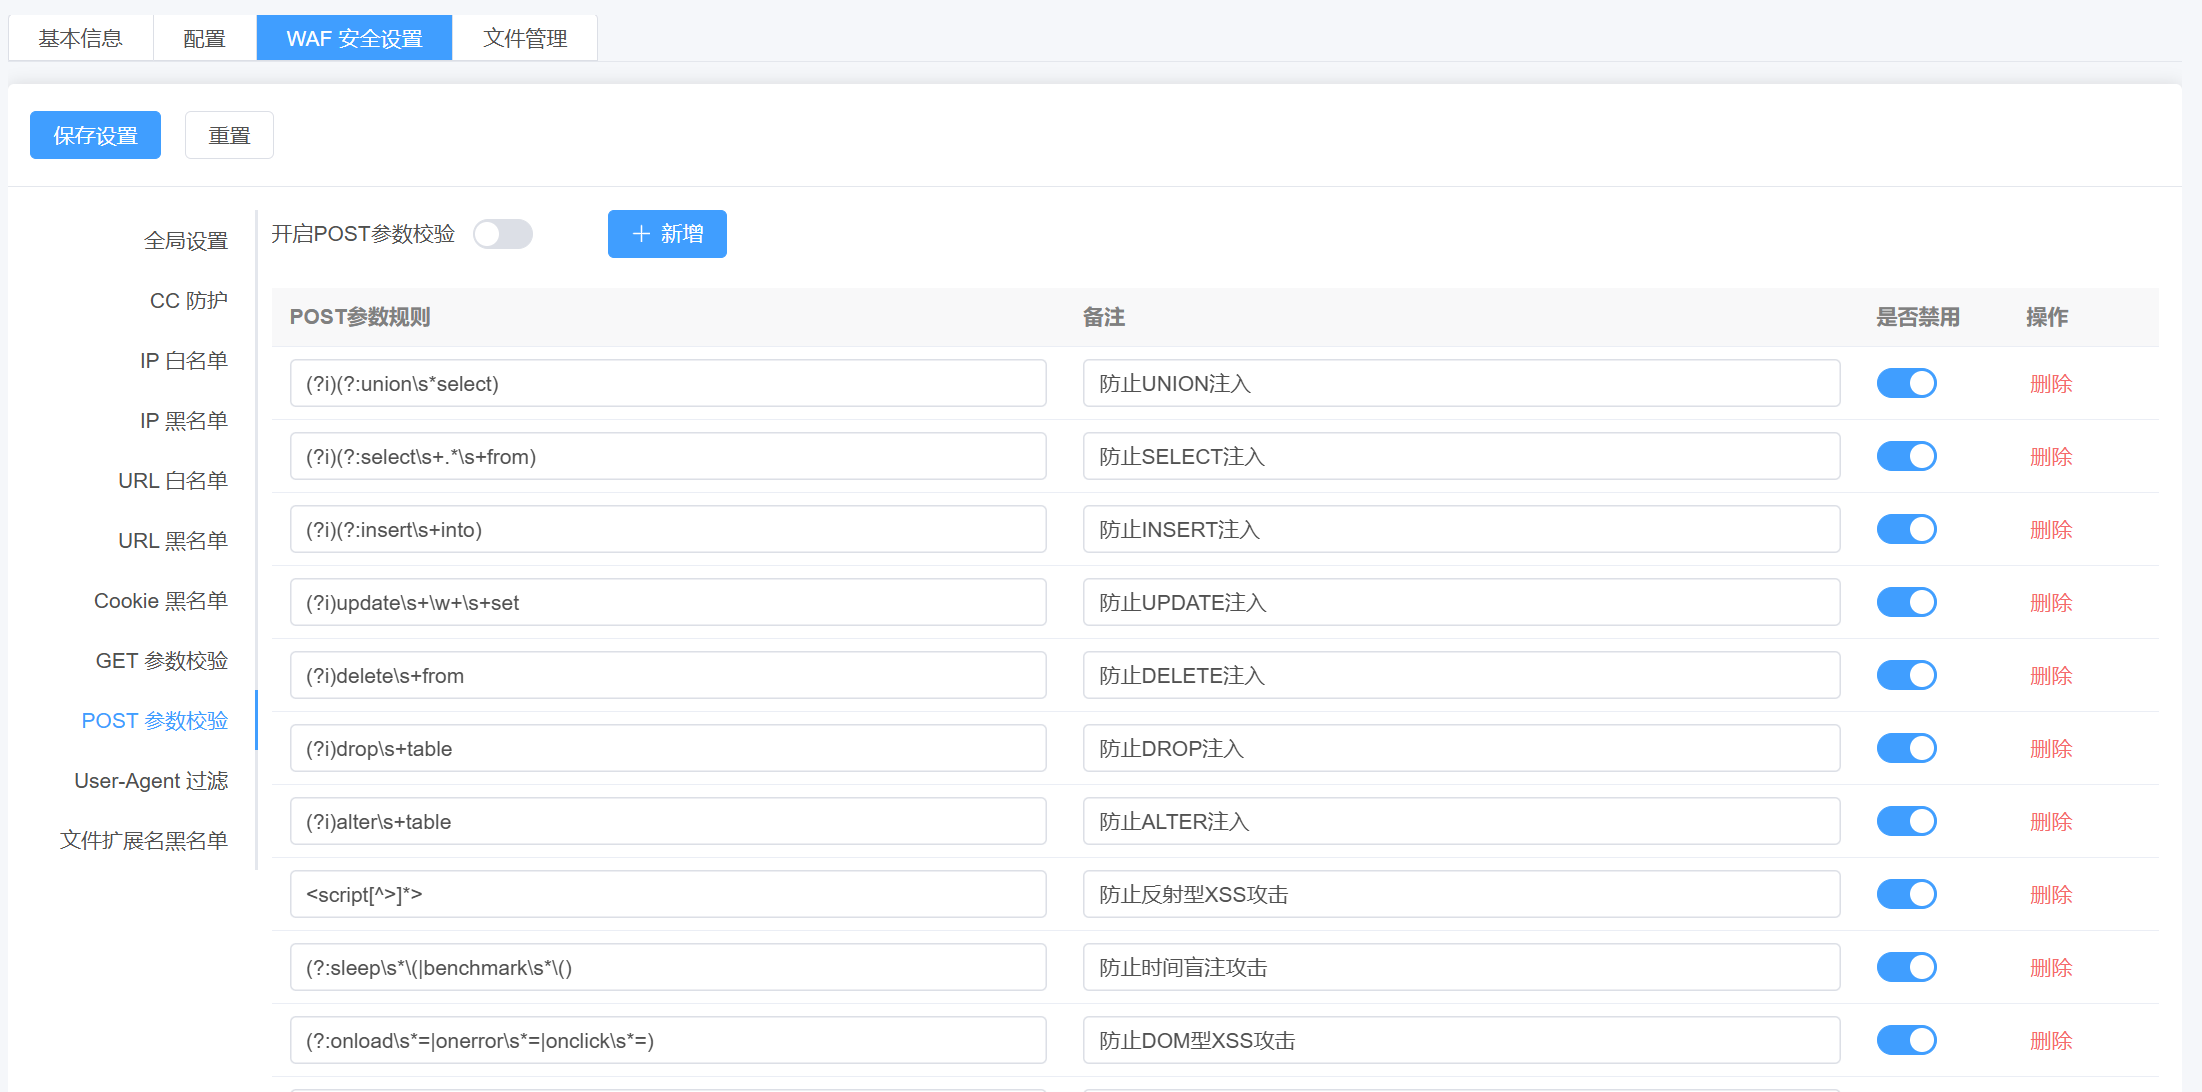This screenshot has height=1092, width=2202.
Task: Edit the script tag rule field
Action: point(668,894)
